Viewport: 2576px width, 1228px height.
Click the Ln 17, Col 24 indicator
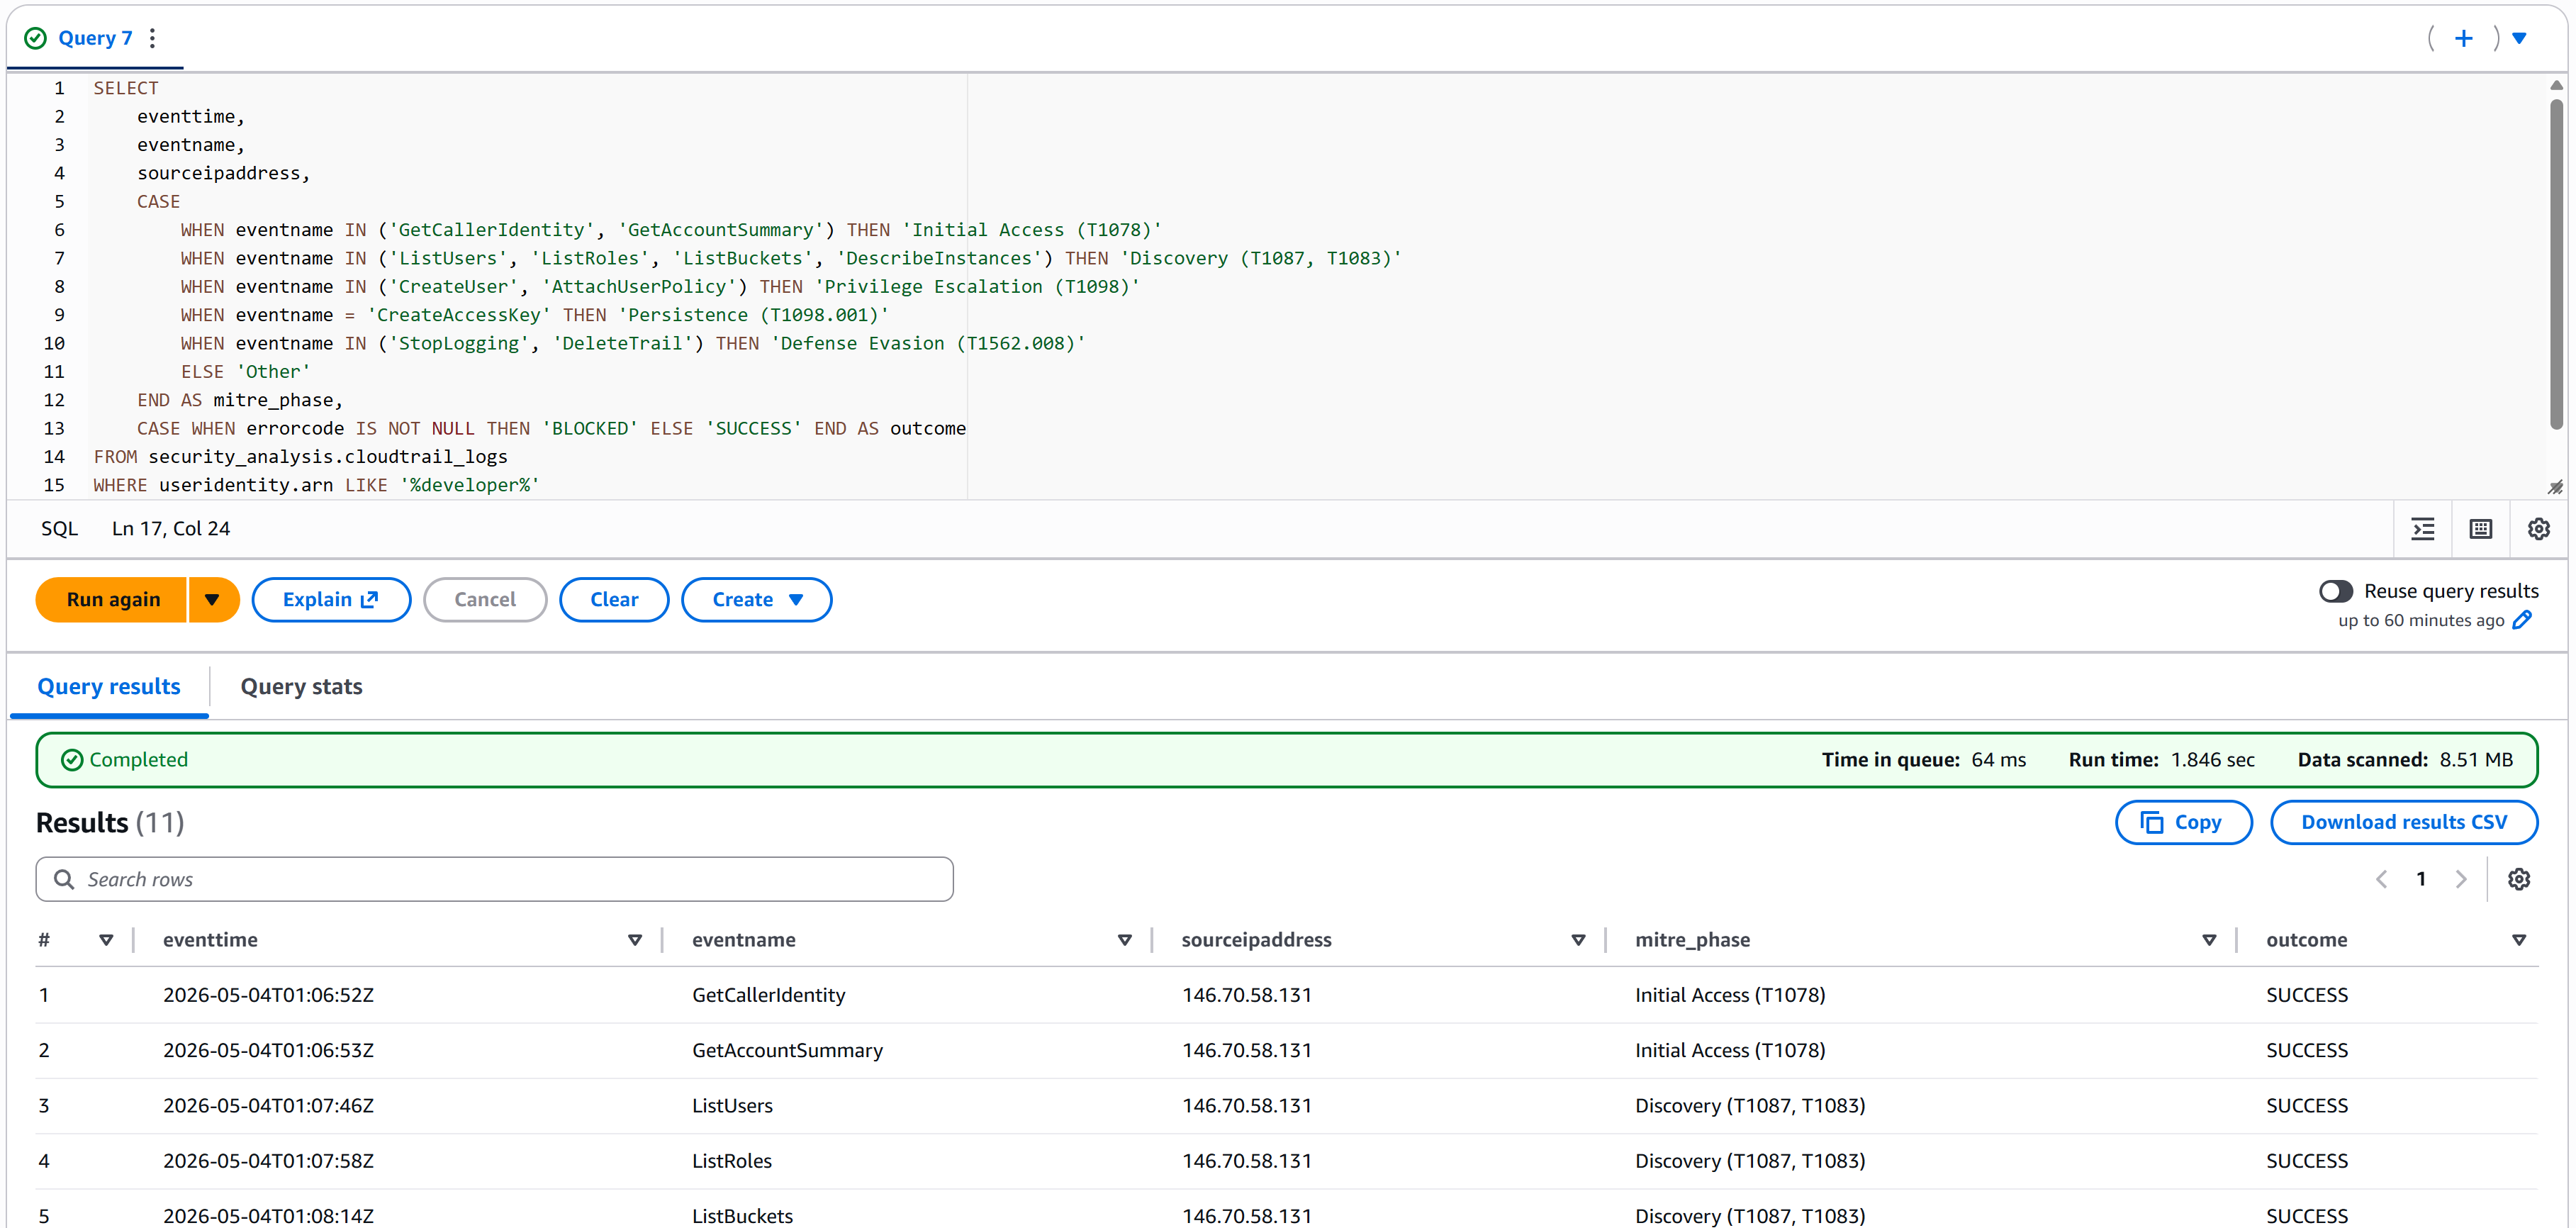point(171,529)
